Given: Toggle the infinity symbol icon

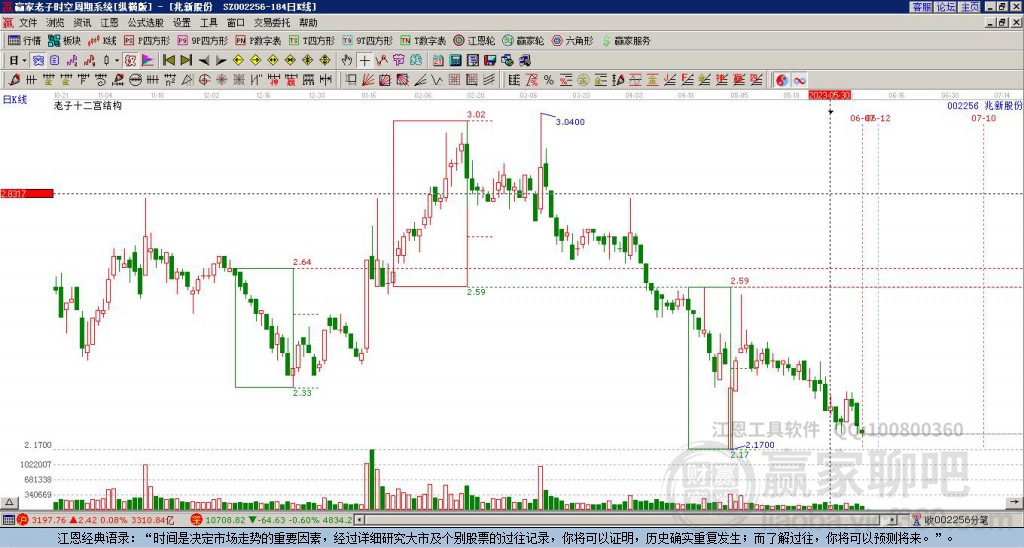Looking at the screenshot, I should 799,80.
